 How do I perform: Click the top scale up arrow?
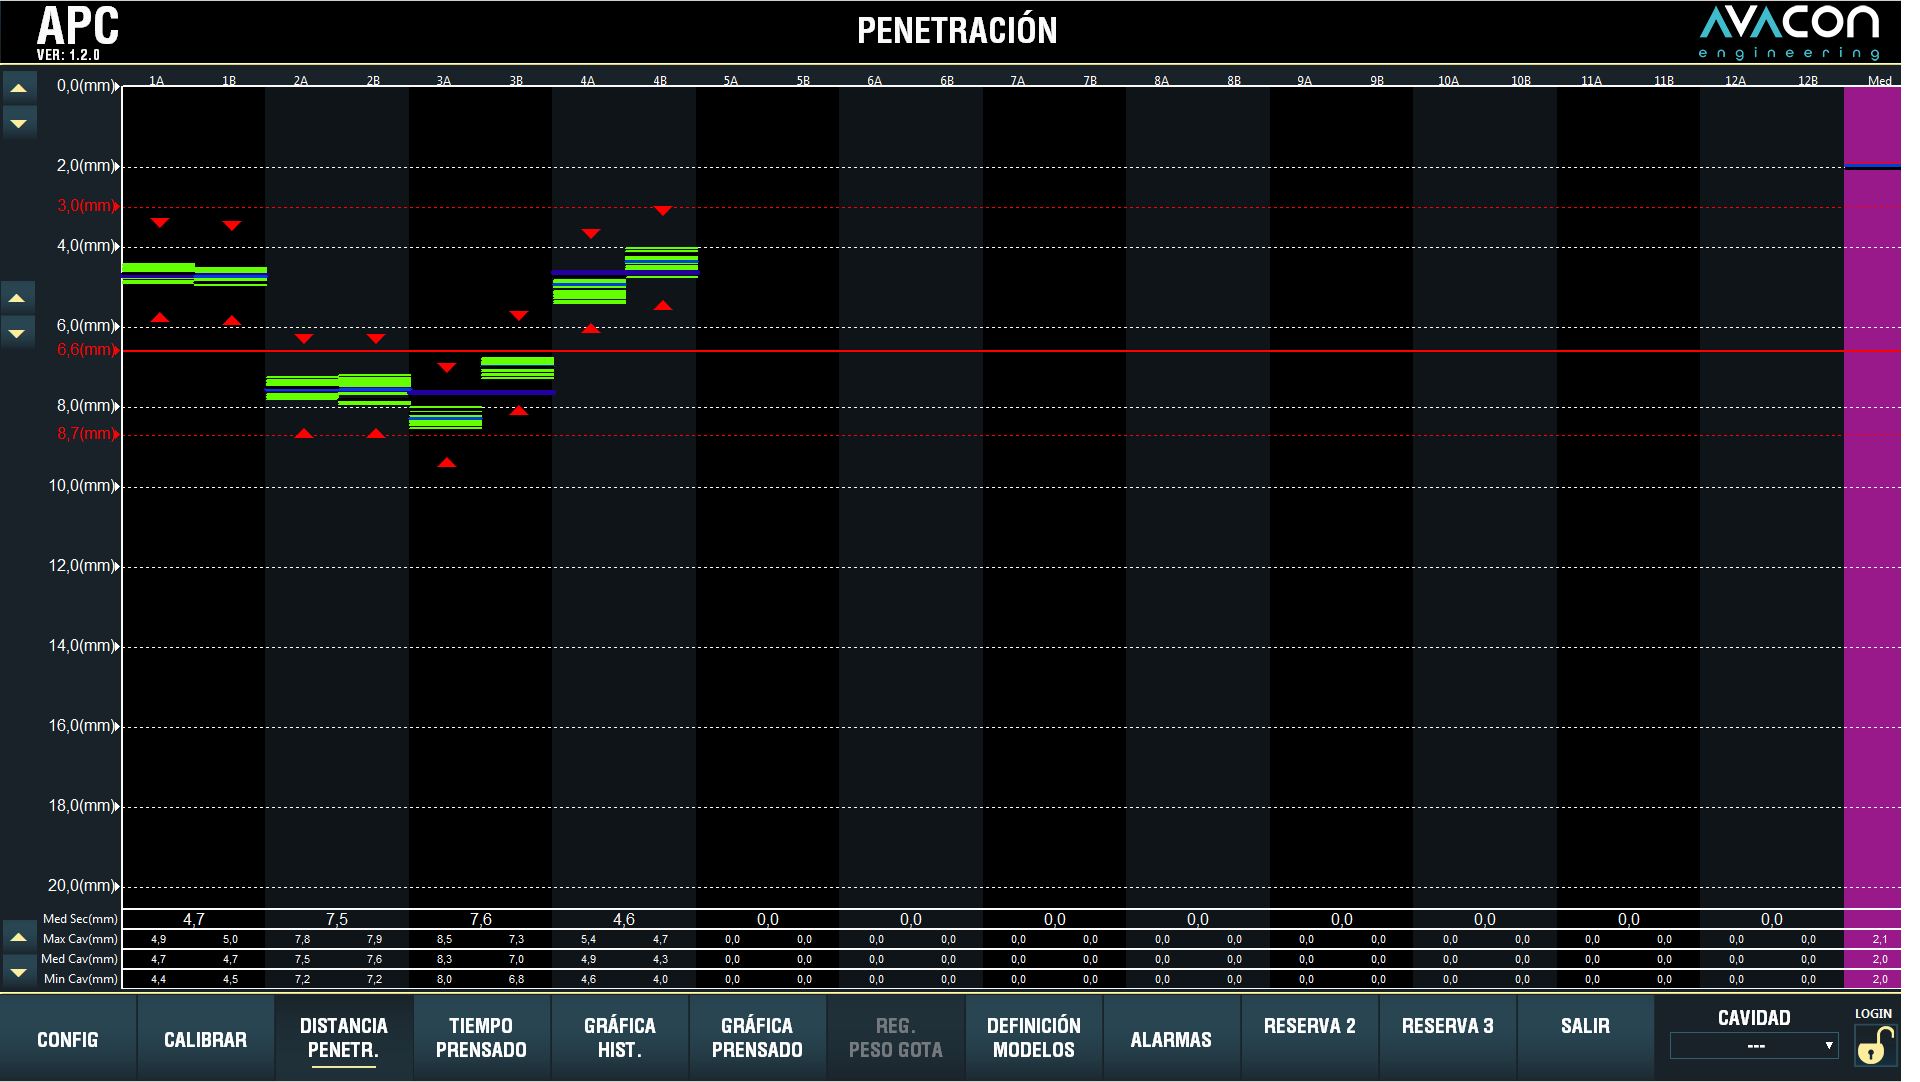[x=19, y=88]
